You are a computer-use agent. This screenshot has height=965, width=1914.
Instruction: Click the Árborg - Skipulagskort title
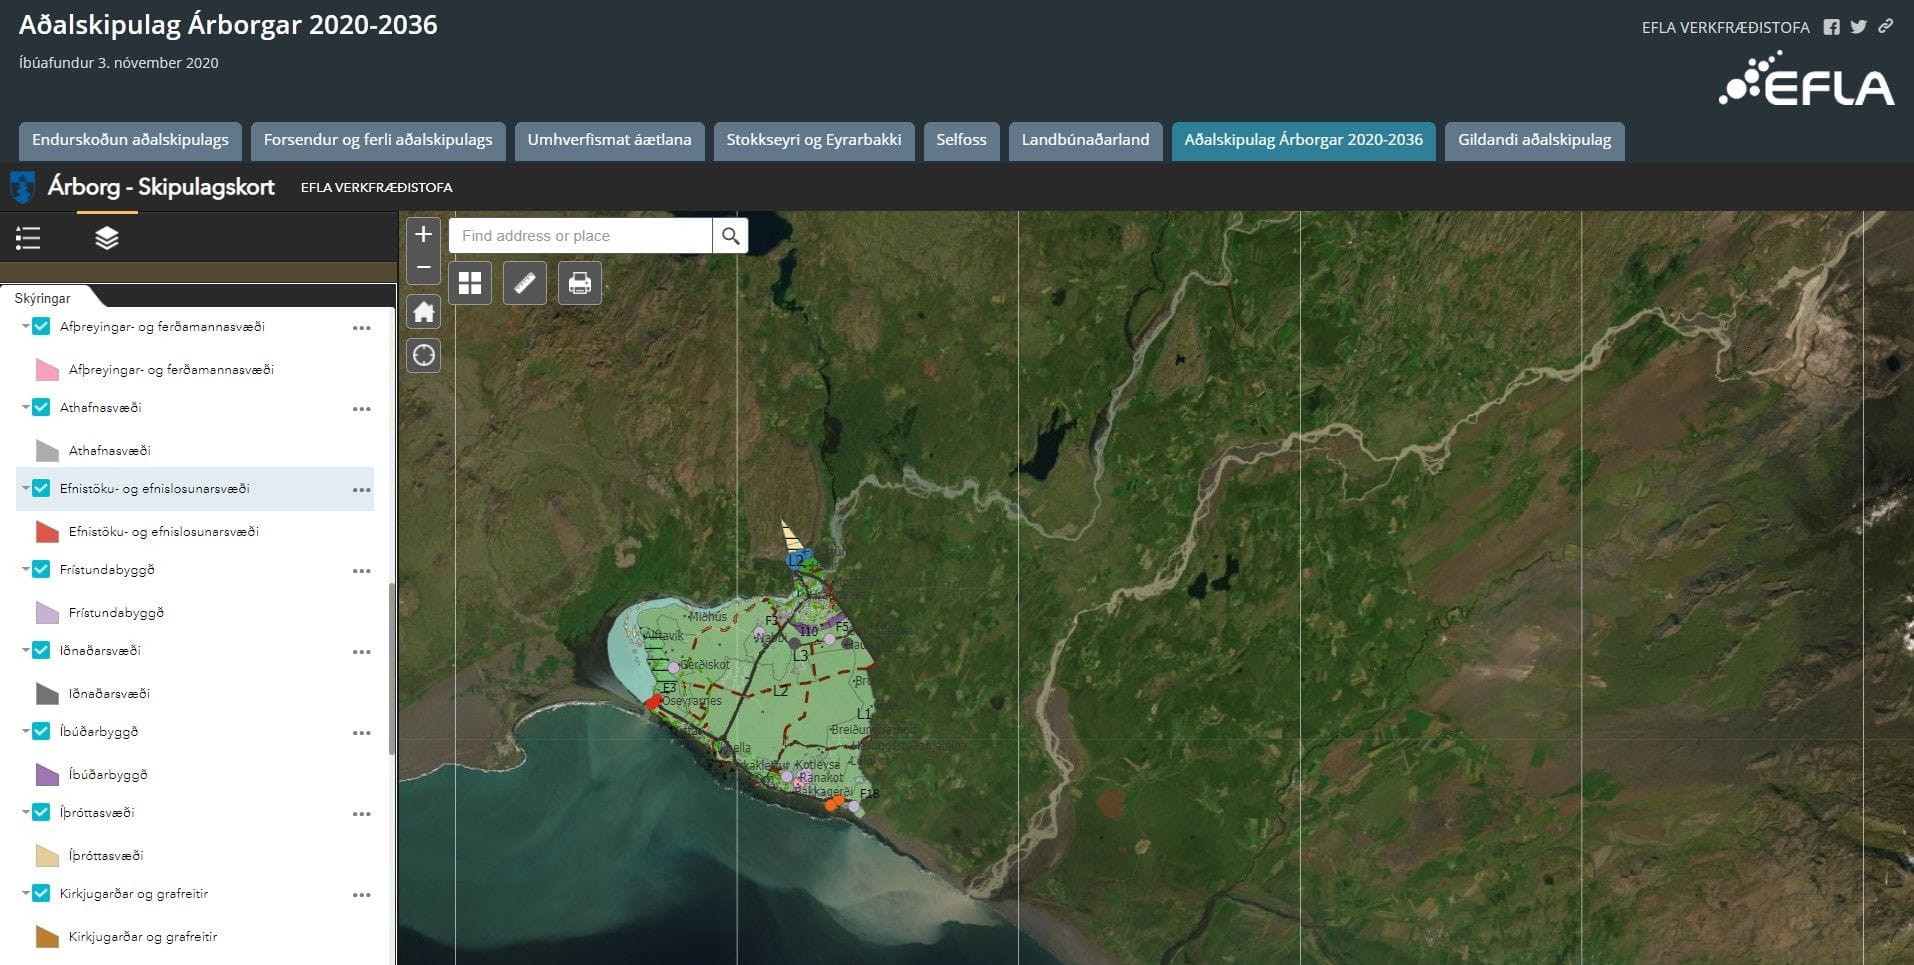pos(161,187)
